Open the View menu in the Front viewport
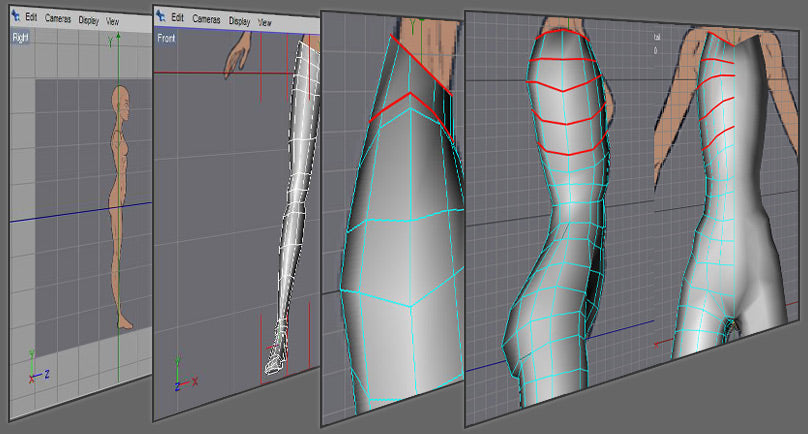 coord(264,23)
